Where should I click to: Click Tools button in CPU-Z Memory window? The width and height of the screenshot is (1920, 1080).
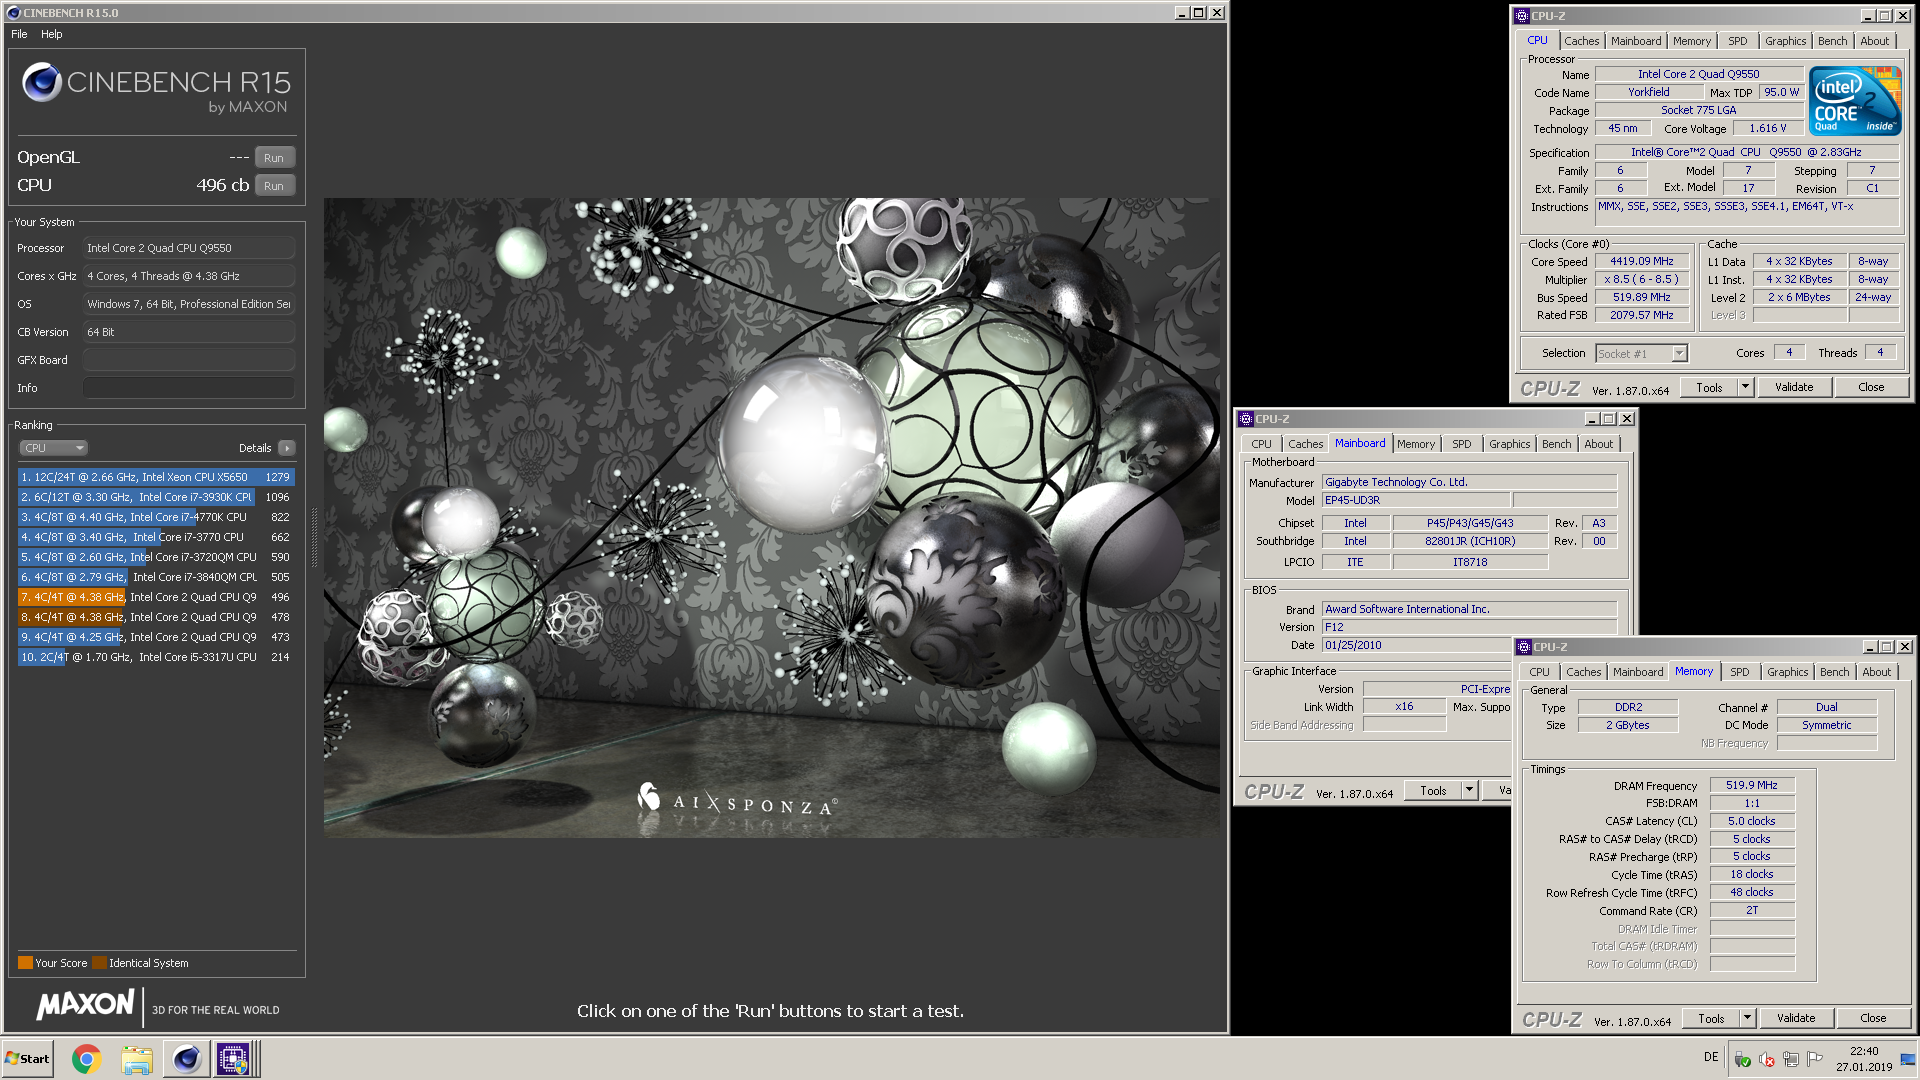tap(1711, 1018)
